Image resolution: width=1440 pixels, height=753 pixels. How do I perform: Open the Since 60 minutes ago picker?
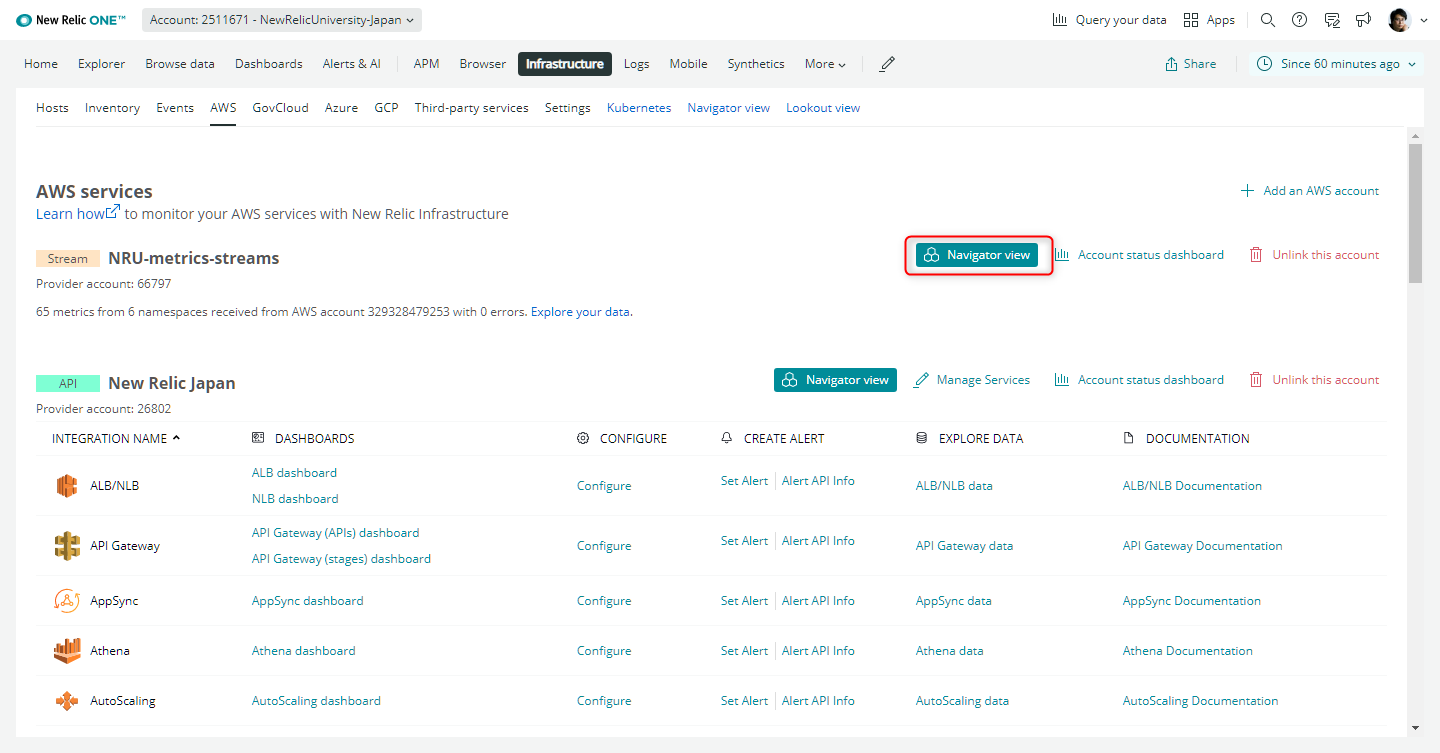[1336, 64]
